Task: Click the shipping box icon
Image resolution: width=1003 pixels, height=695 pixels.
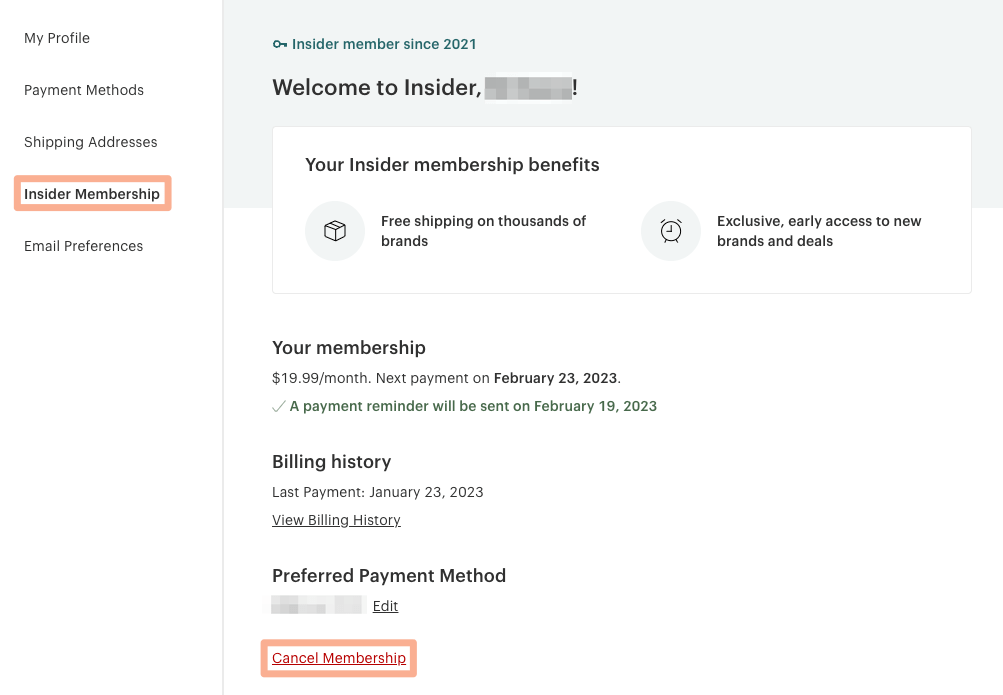Action: [335, 231]
